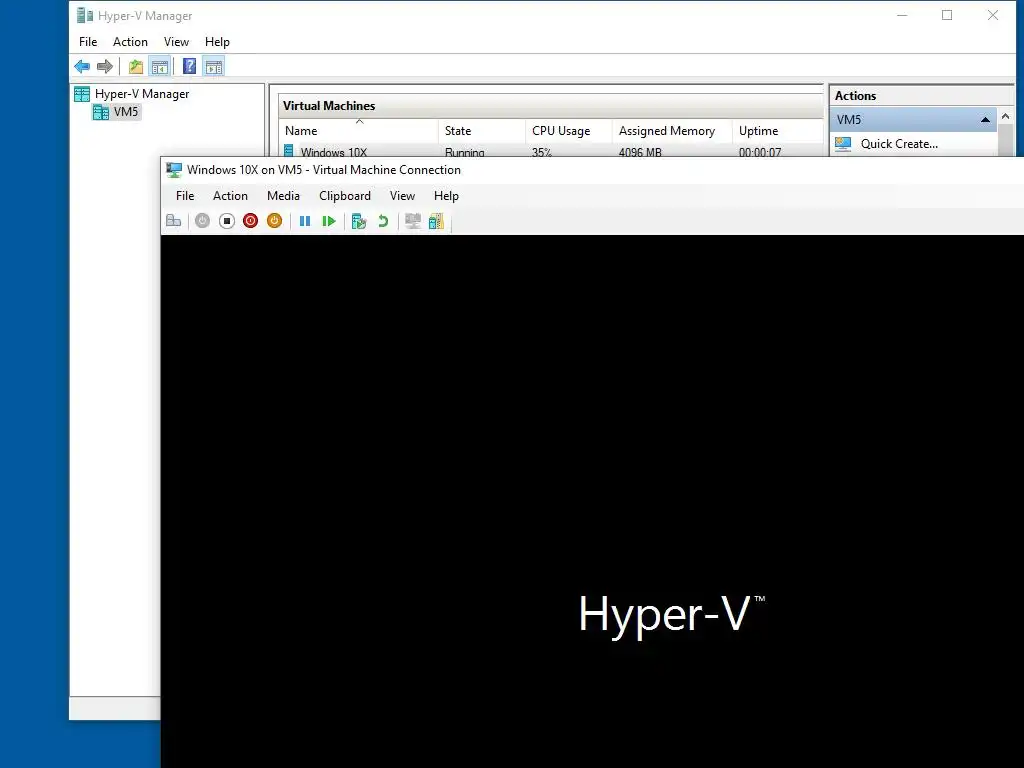Open Action menu in Hyper-V Manager
Screen dimensions: 1024x768
(x=130, y=42)
